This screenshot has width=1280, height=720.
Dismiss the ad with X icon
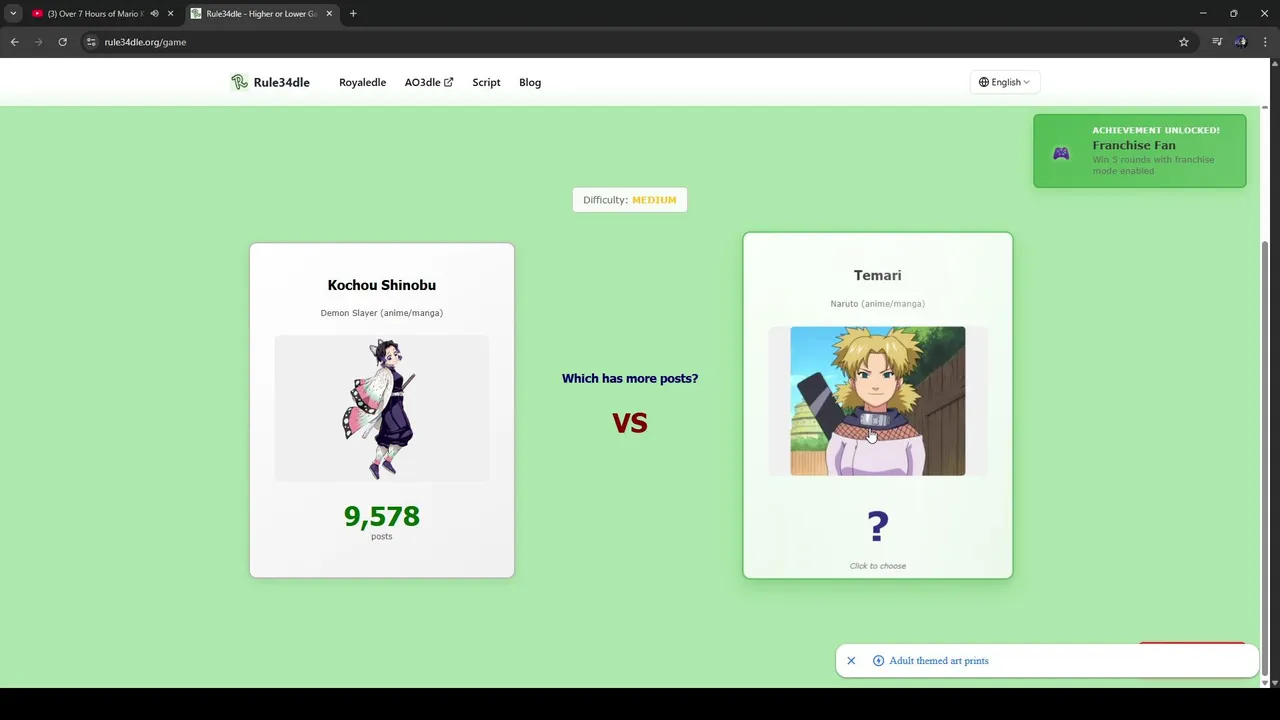[851, 661]
